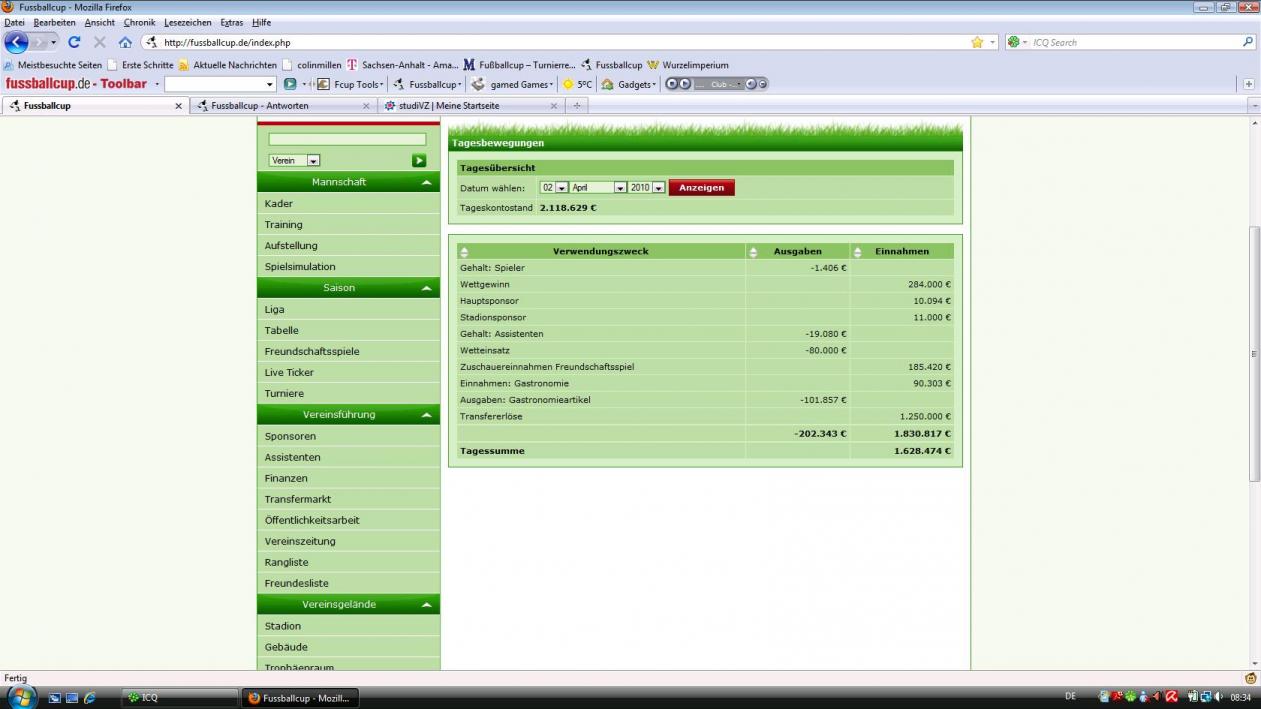The image size is (1261, 709).
Task: Click the green search go arrow in sidebar
Action: click(x=419, y=160)
